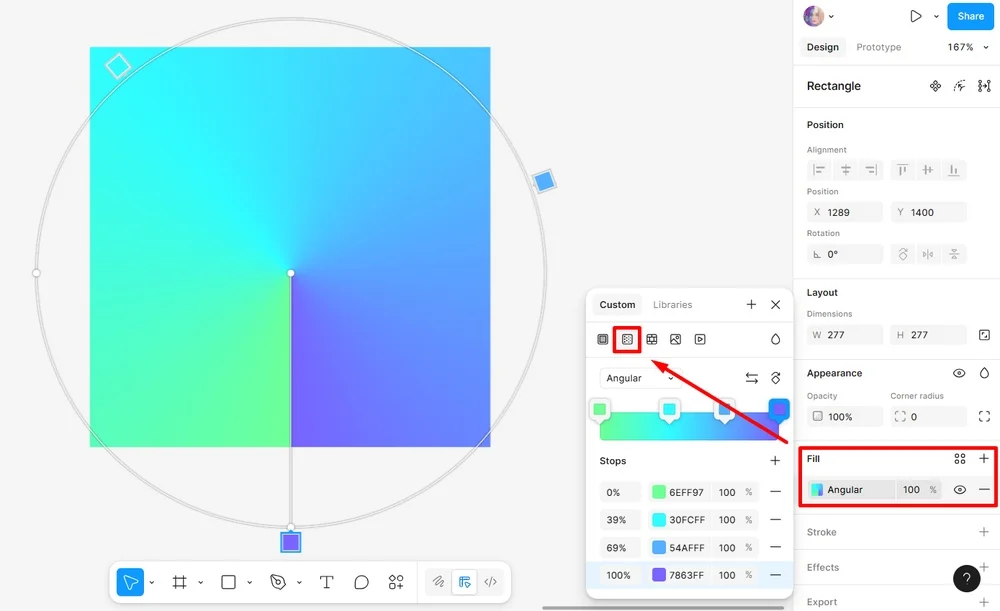The image size is (1000, 611).
Task: Toggle constrain proportions for dimensions
Action: [984, 335]
